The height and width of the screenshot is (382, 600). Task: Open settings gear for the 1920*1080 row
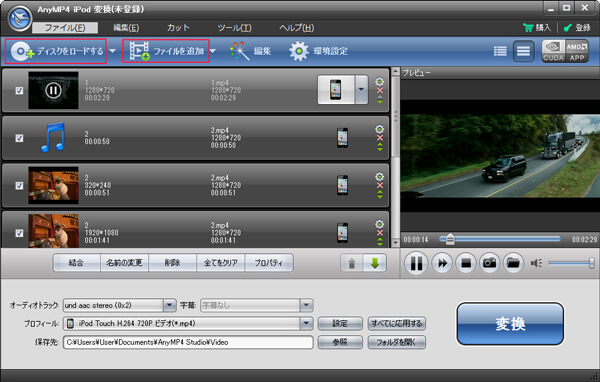coord(380,224)
